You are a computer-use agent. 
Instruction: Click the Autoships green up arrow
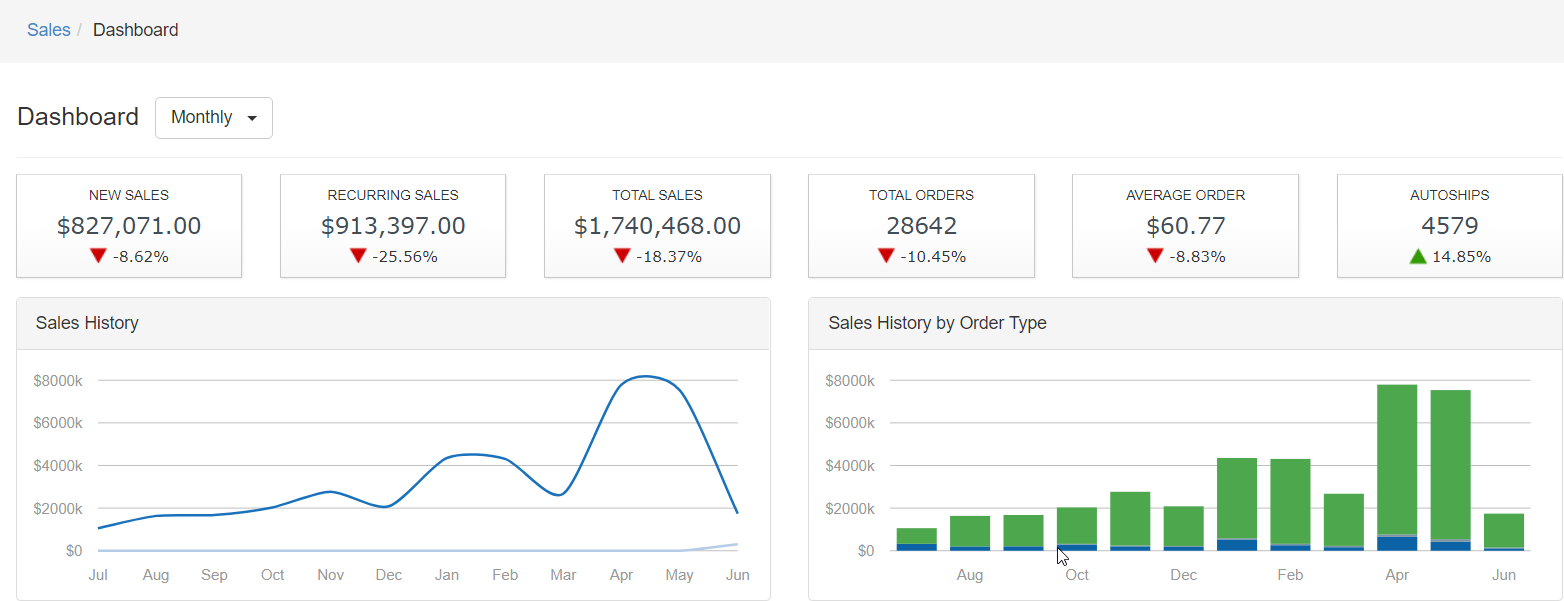[x=1418, y=256]
